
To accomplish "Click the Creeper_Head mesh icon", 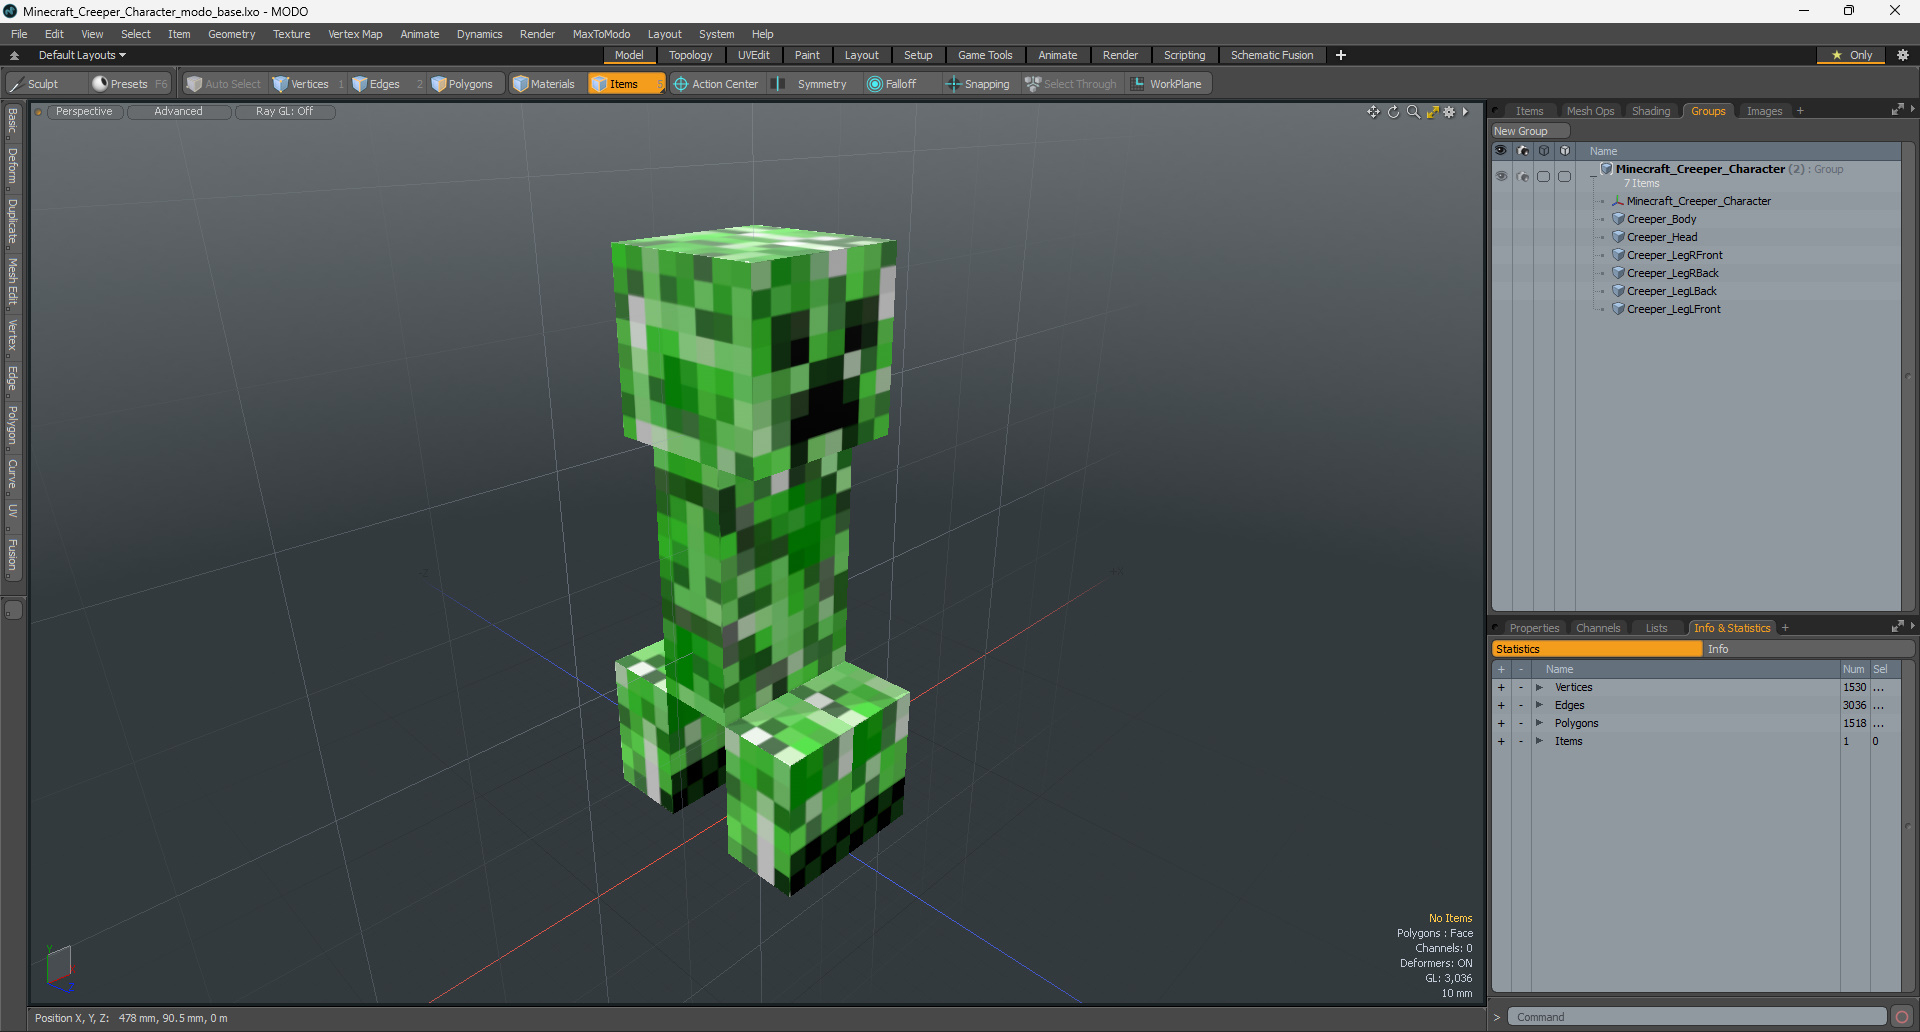I will pyautogui.click(x=1618, y=237).
